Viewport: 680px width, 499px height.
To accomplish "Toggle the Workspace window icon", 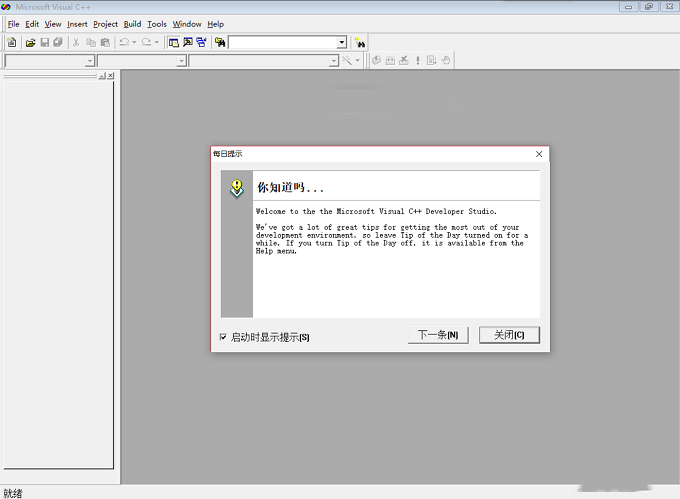I will [x=174, y=42].
